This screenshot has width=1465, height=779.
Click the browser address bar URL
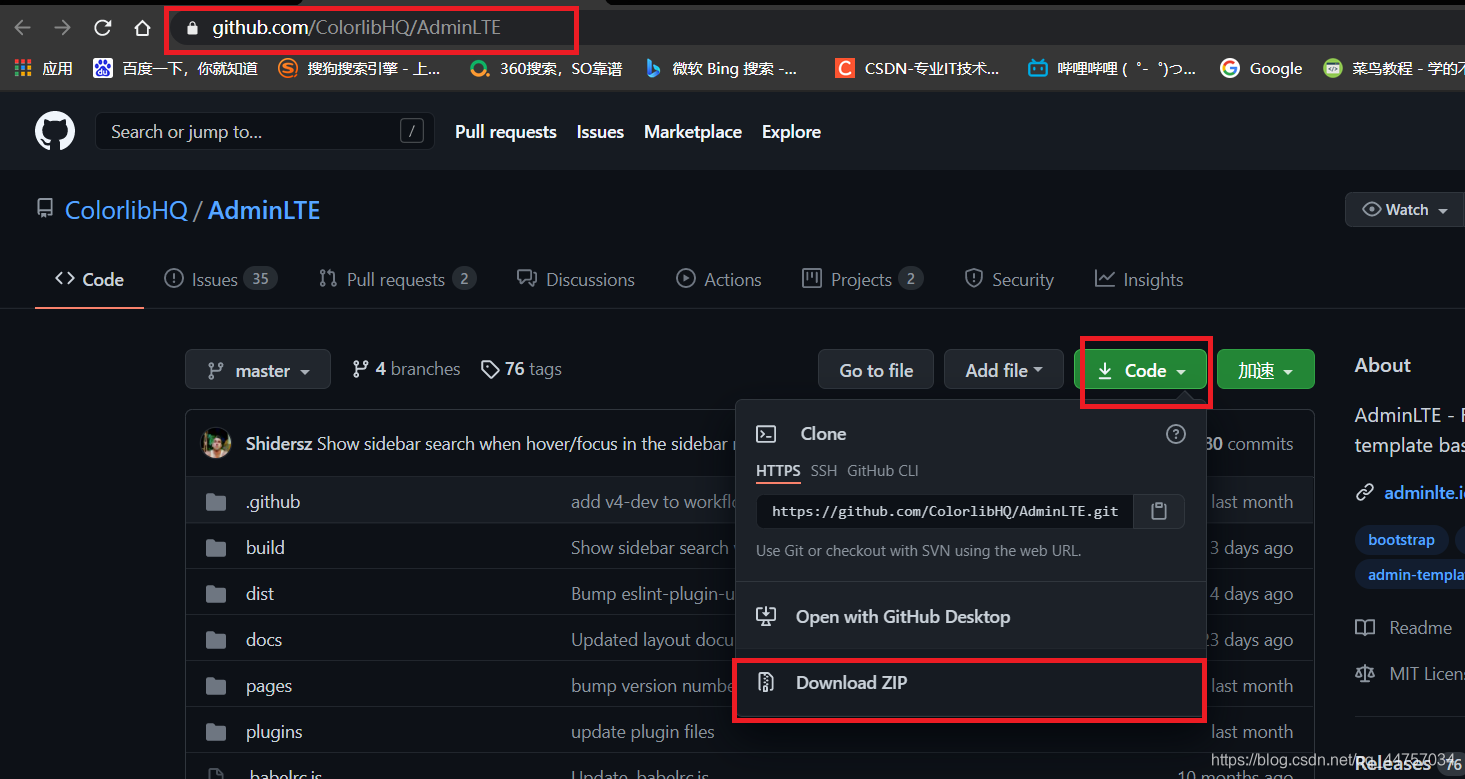[x=356, y=28]
